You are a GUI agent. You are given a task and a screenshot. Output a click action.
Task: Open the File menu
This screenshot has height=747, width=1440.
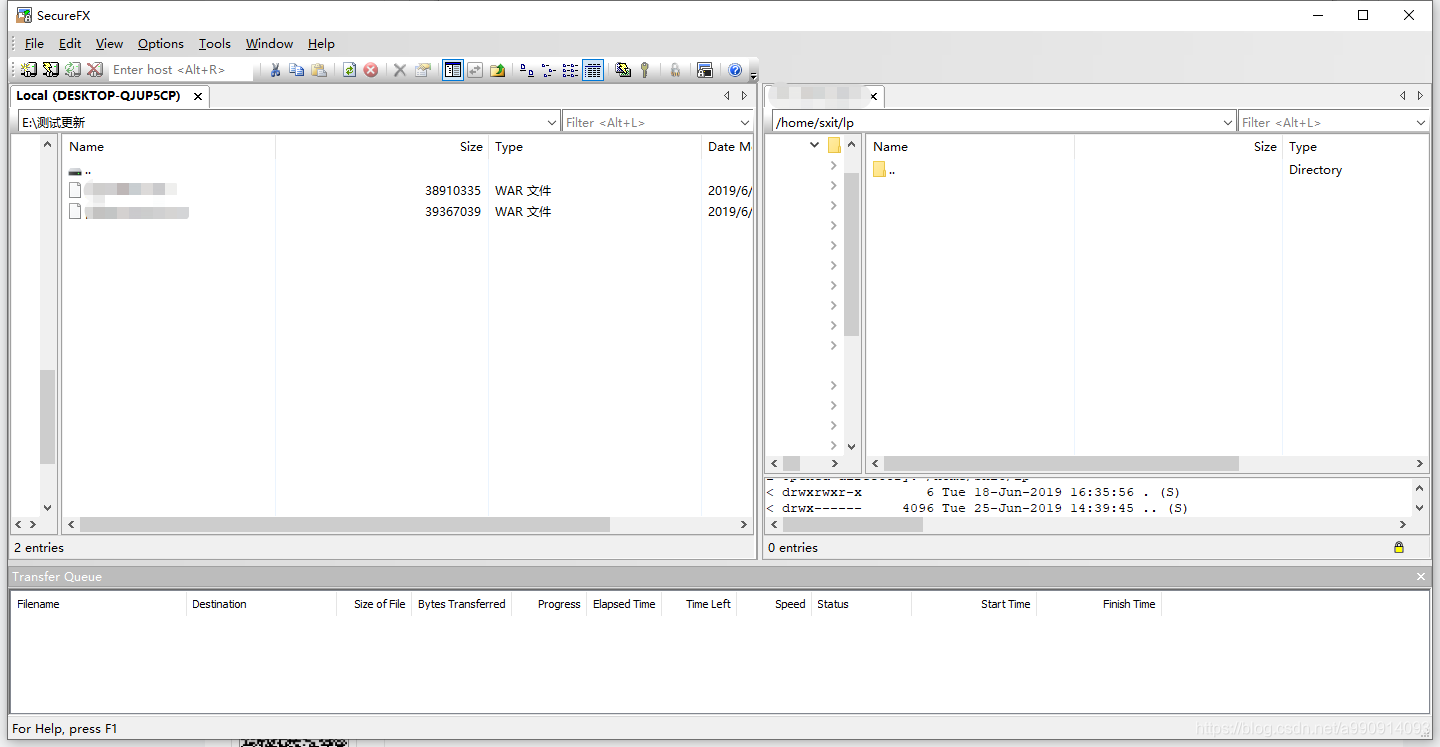pos(34,44)
